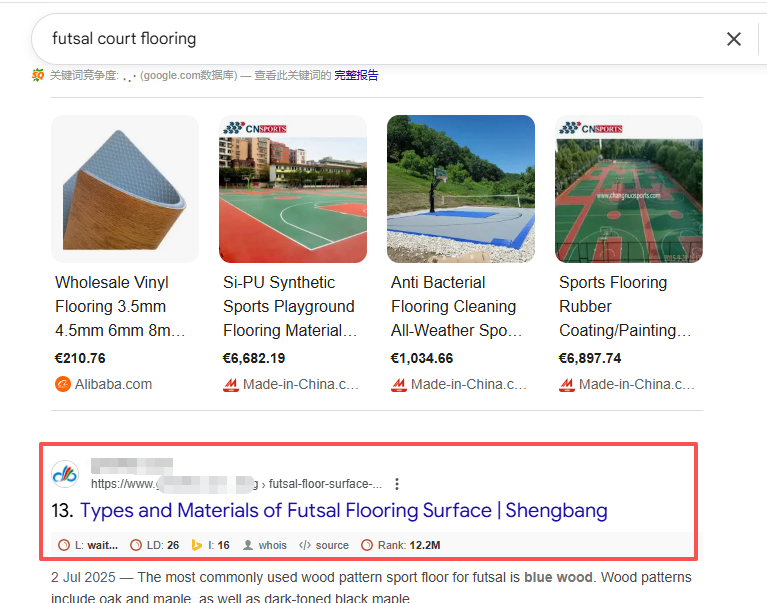Click the 2 Jul 2025 result snippet text
Image resolution: width=767 pixels, height=603 pixels.
371,587
